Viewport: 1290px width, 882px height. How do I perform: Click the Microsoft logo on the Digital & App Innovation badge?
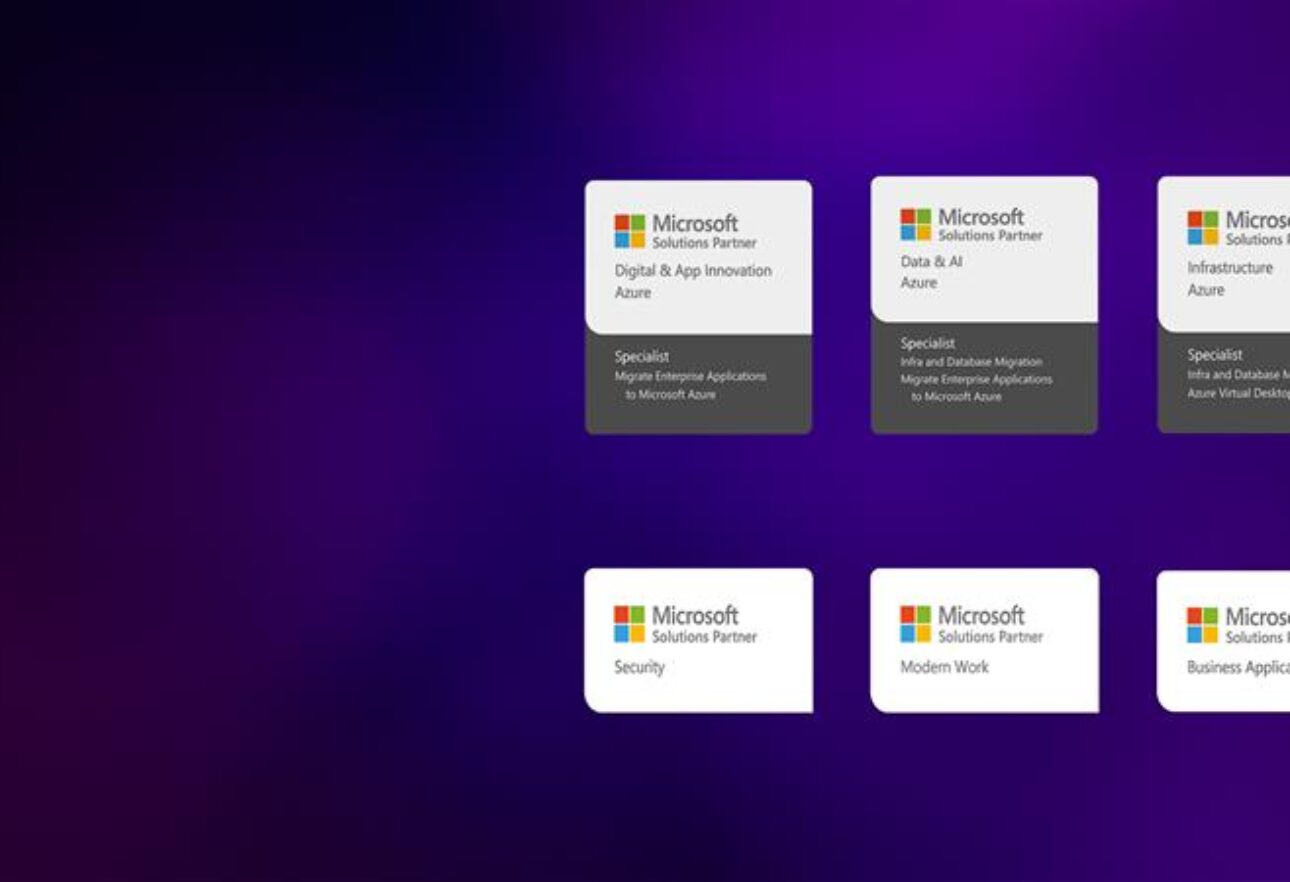pos(630,231)
